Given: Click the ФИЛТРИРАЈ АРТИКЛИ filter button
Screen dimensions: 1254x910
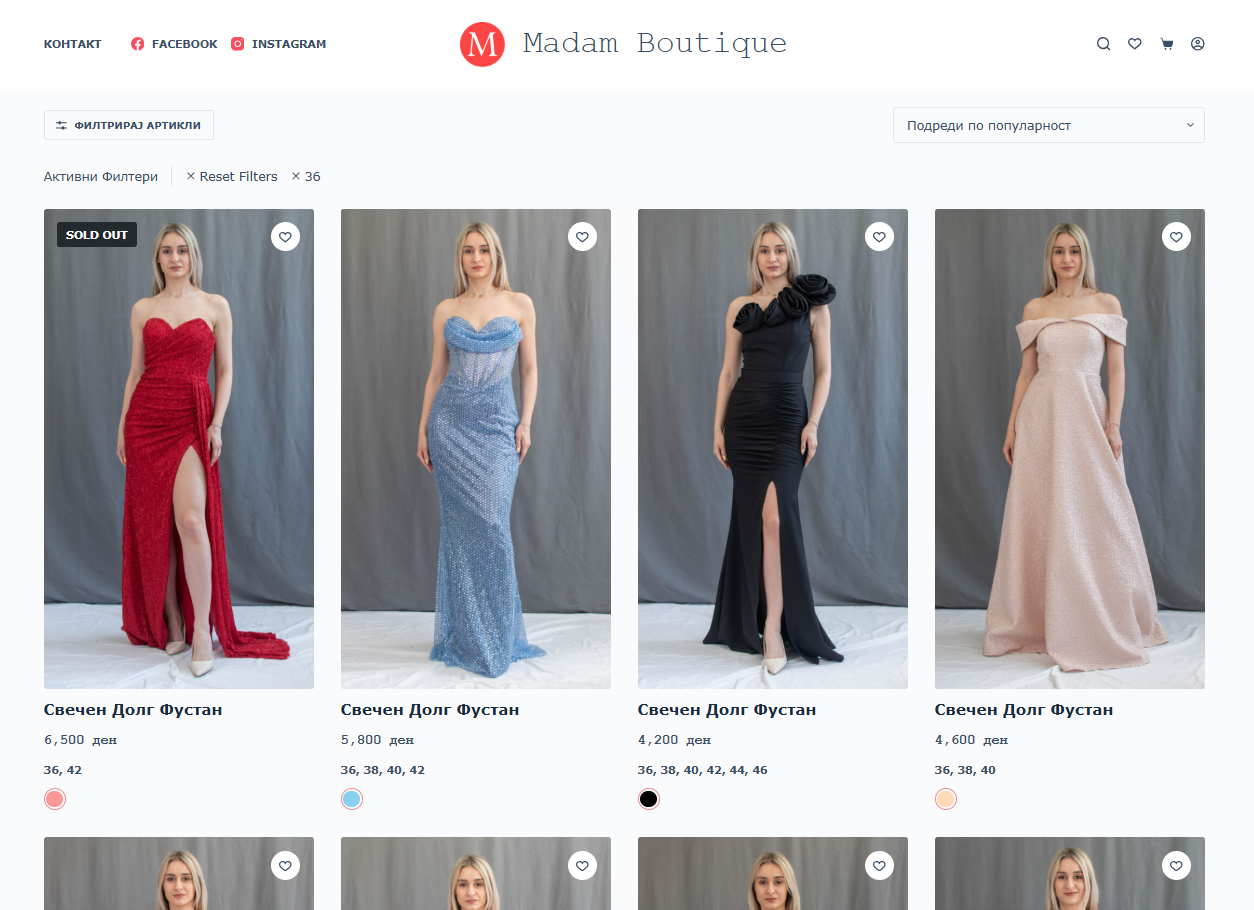Looking at the screenshot, I should 129,125.
